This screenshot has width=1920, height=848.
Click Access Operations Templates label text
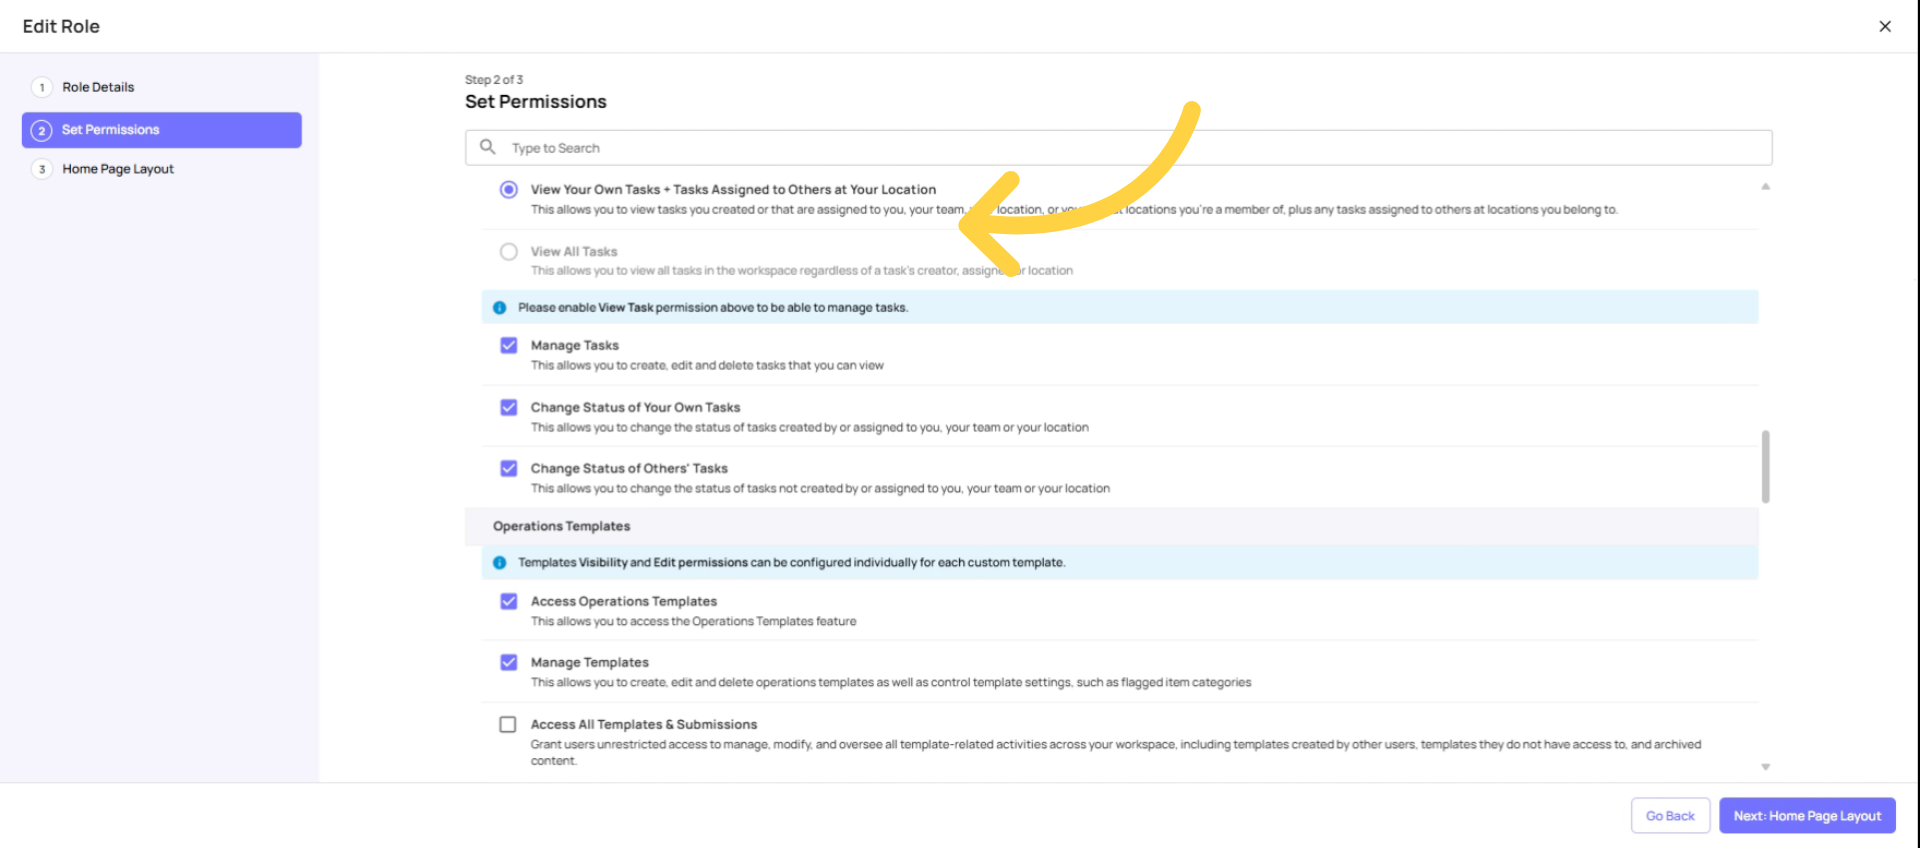624,602
